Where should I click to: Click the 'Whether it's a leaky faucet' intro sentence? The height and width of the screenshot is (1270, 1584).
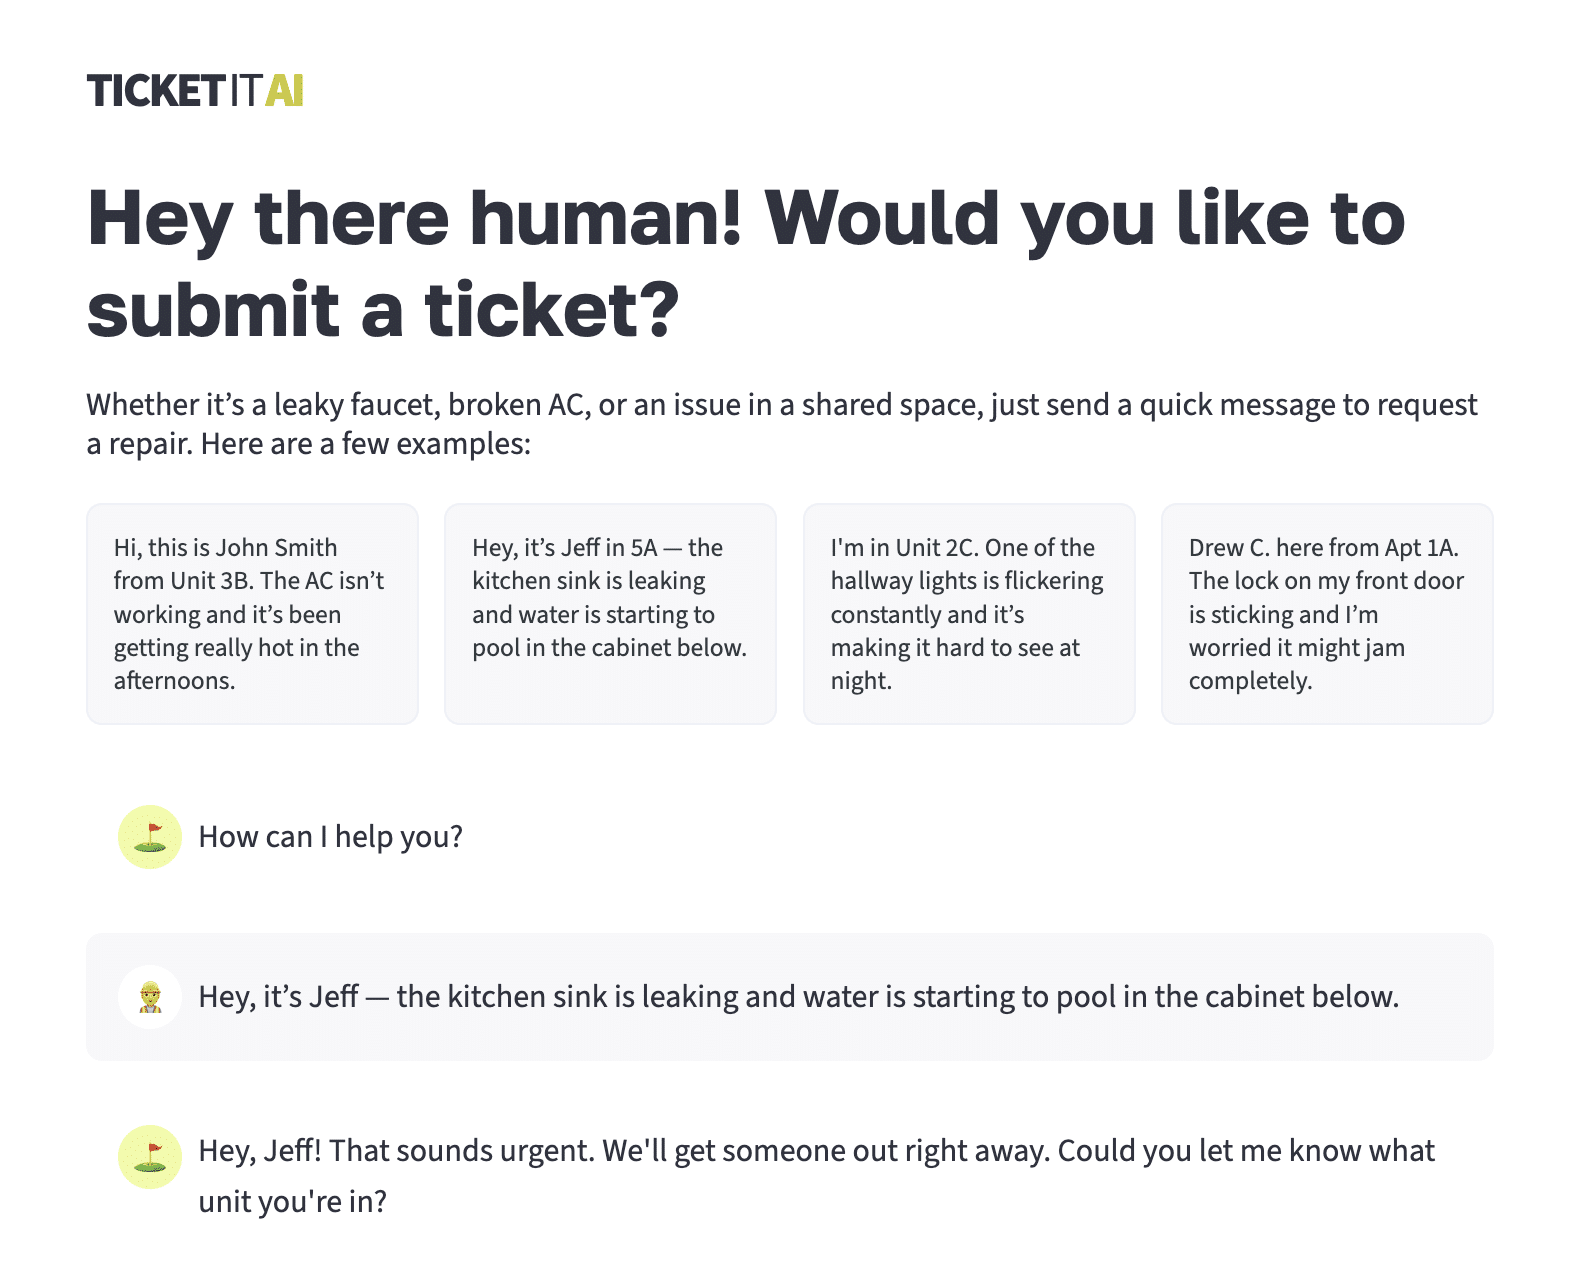pyautogui.click(x=780, y=405)
